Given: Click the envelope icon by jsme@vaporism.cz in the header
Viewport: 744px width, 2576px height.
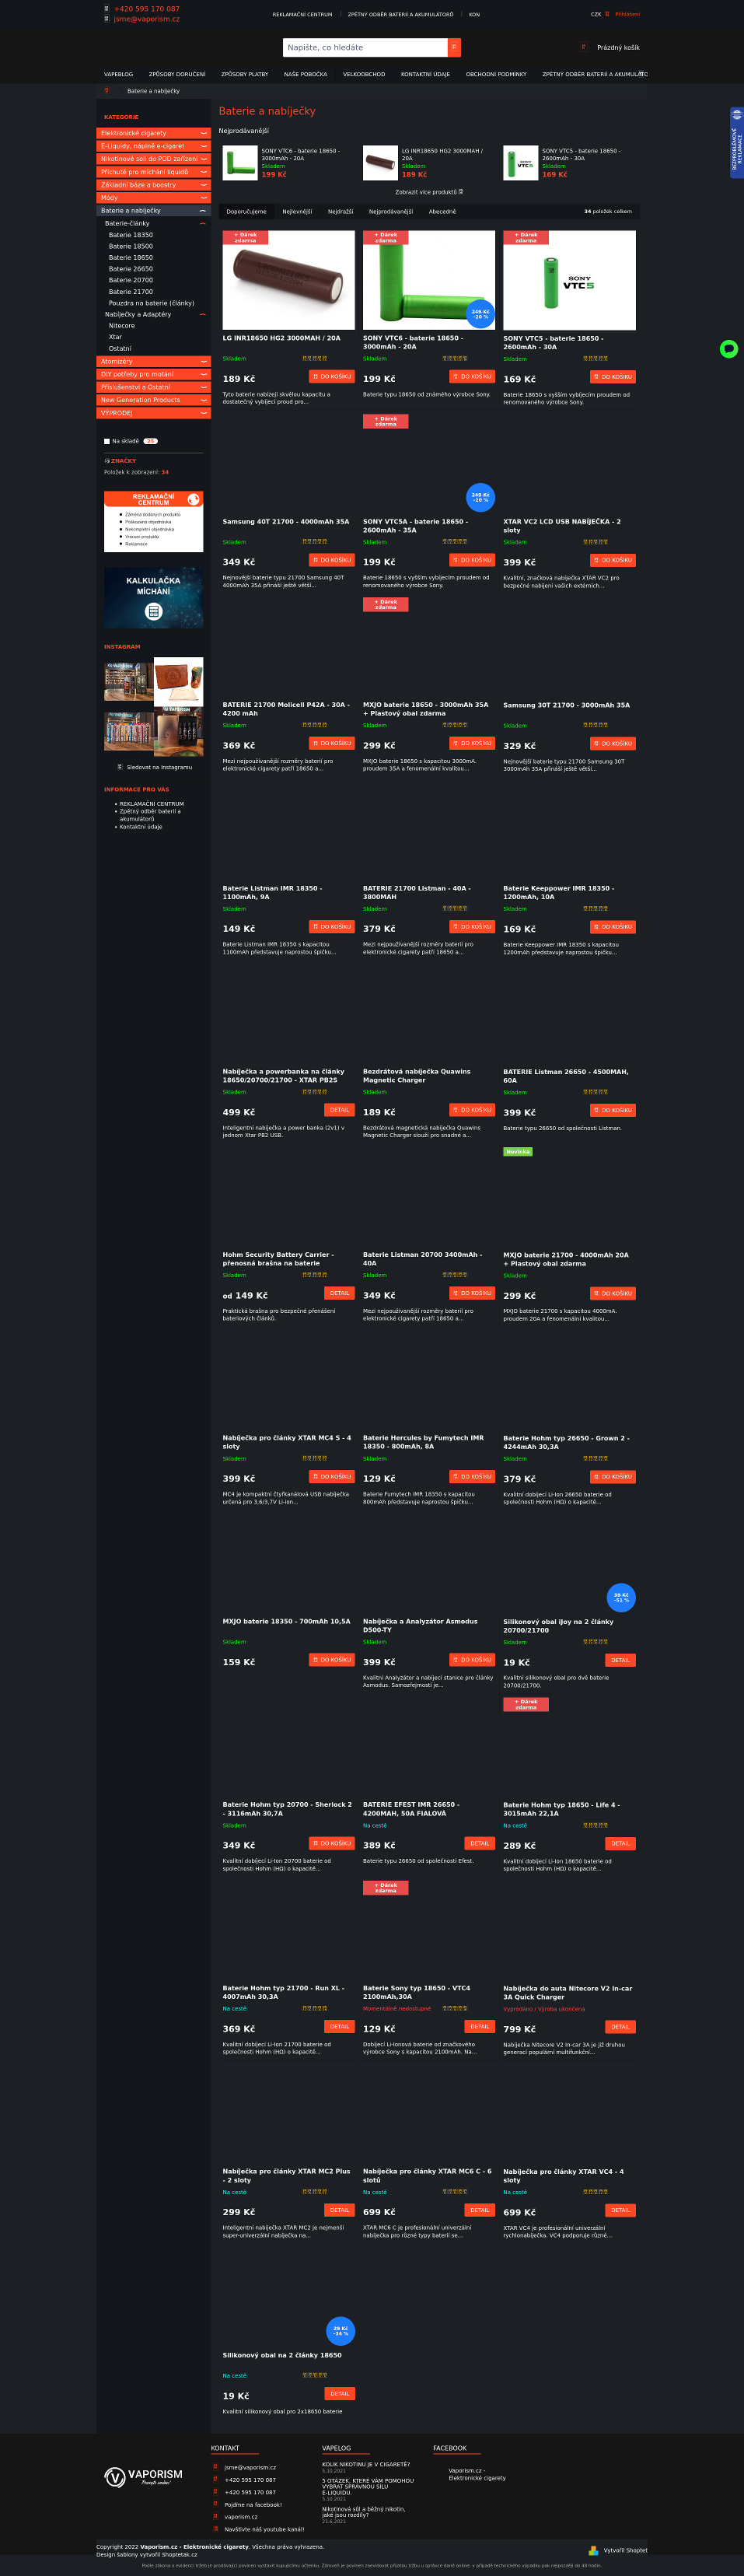Looking at the screenshot, I should coord(107,19).
